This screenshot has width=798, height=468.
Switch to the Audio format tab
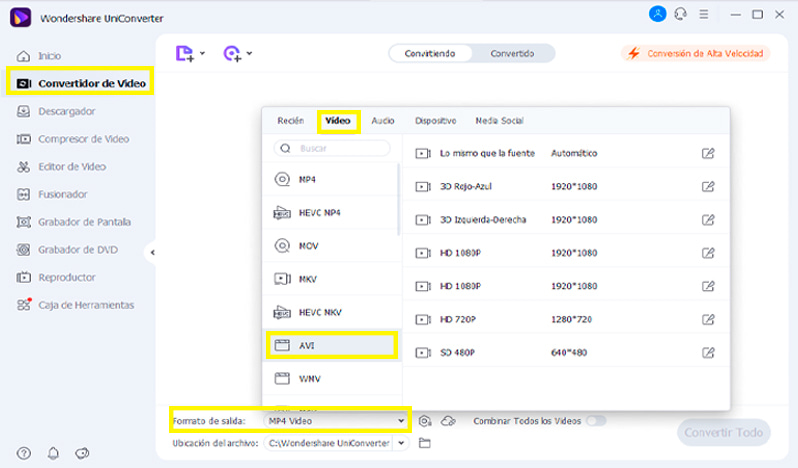coord(383,121)
